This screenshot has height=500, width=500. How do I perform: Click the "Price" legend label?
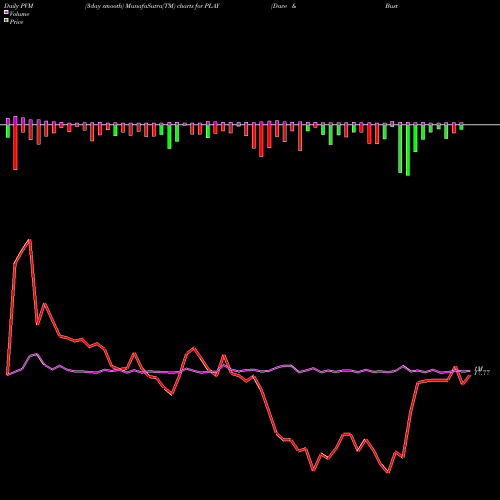[16, 22]
